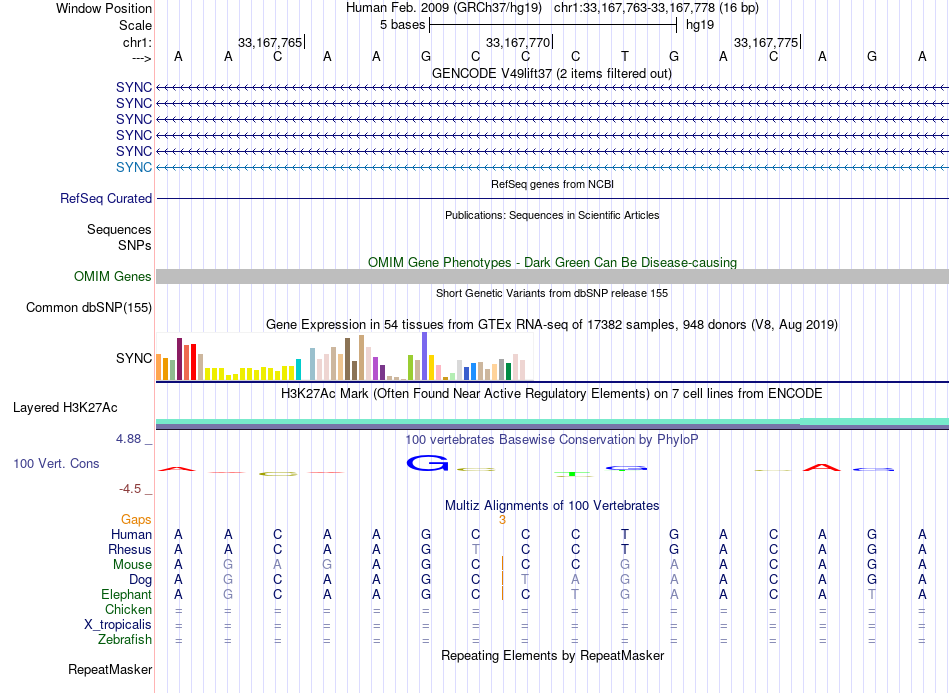
Task: Select the light-blue SYNC transcript label
Action: [x=134, y=167]
